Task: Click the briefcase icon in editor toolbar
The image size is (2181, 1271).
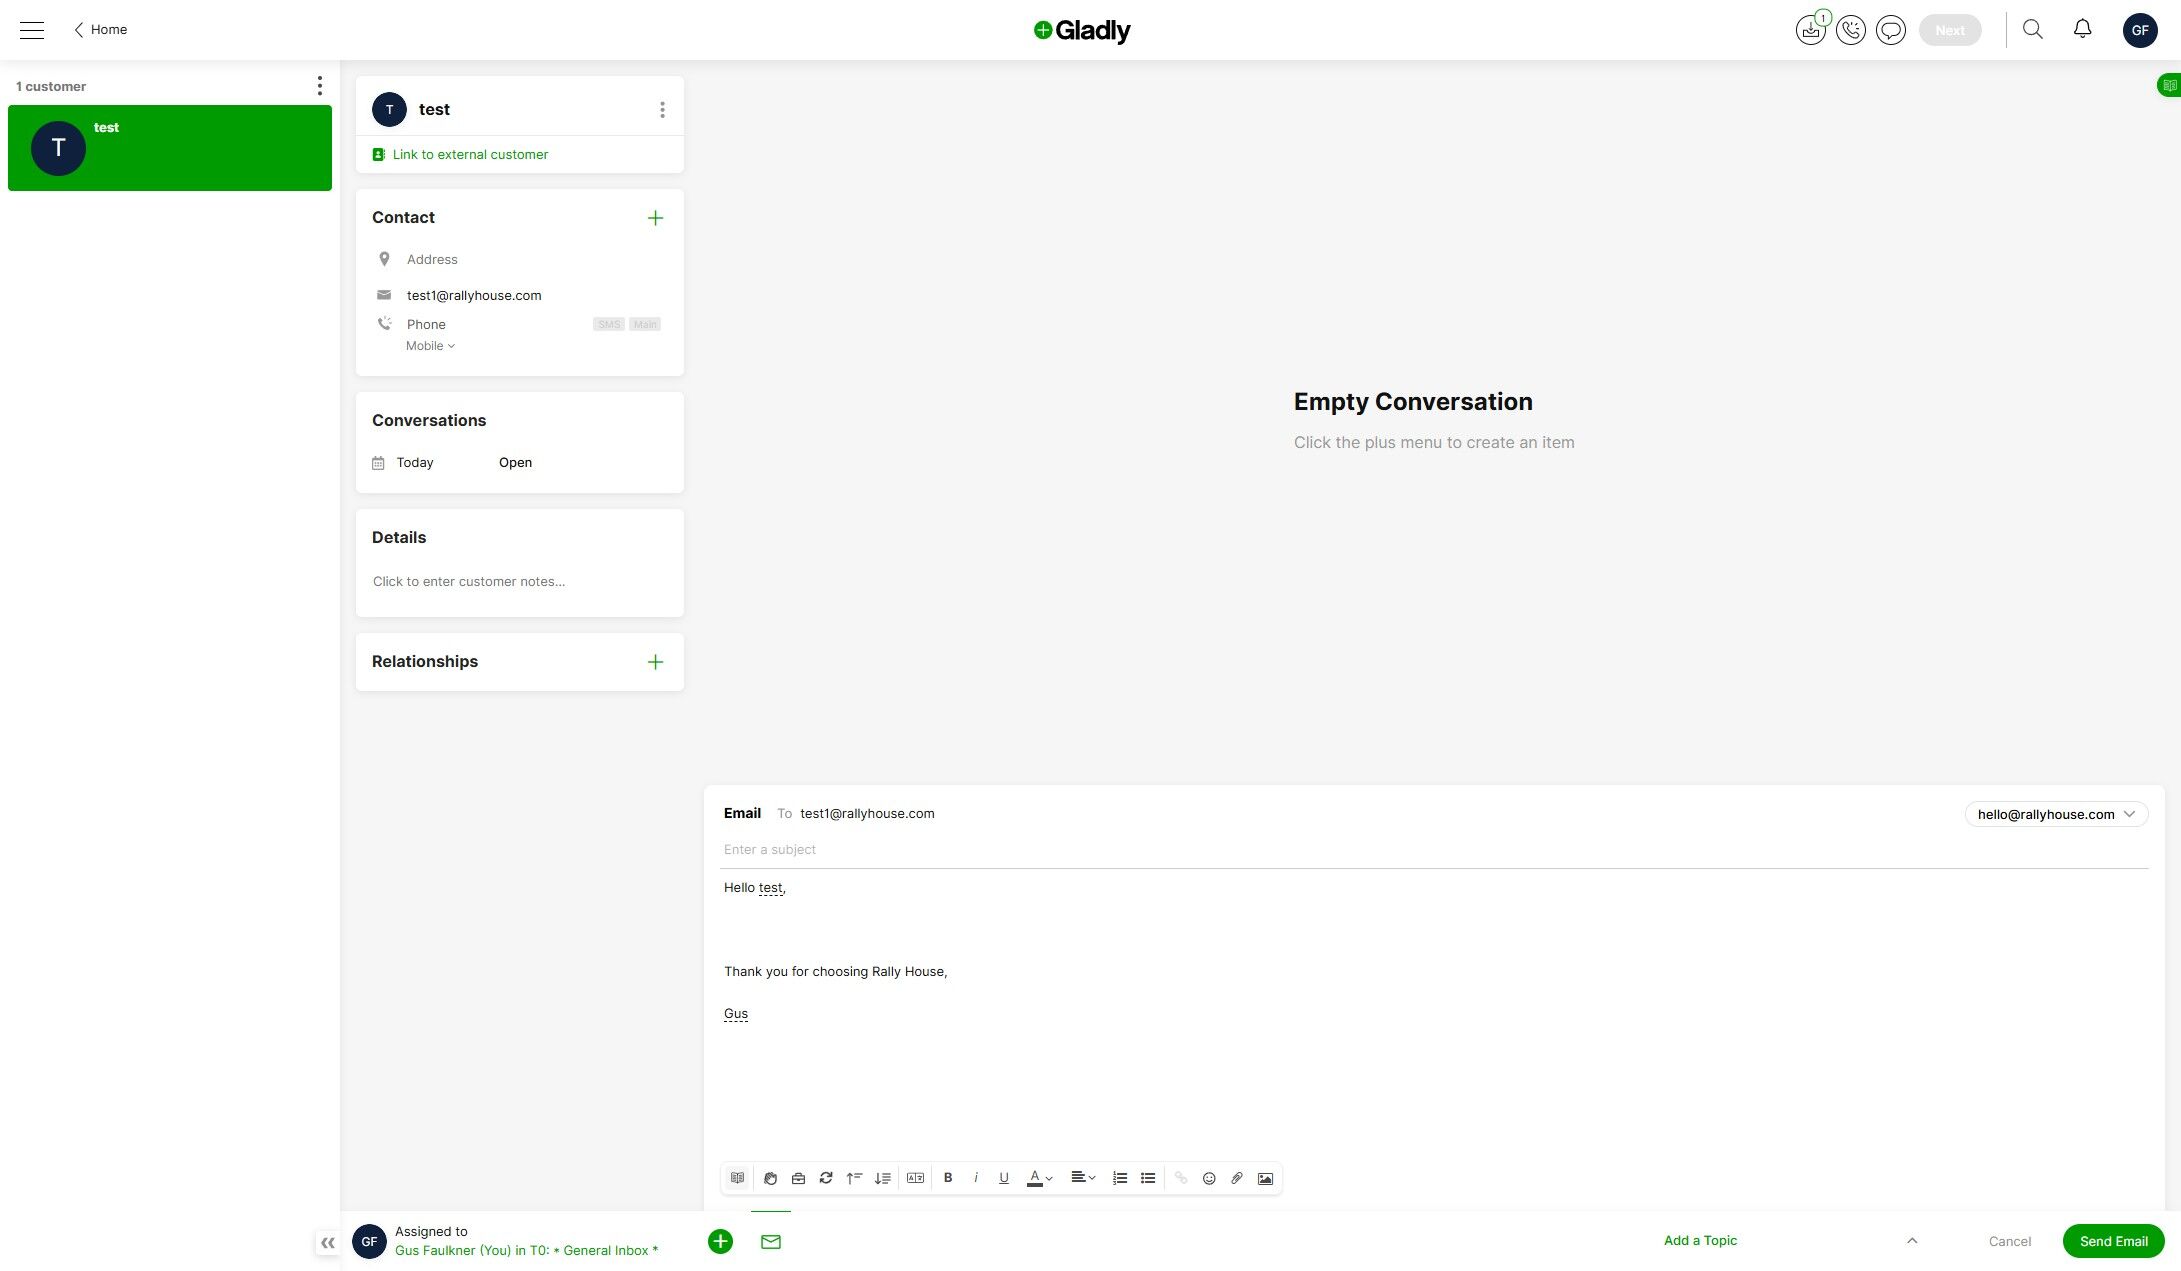Action: tap(798, 1178)
